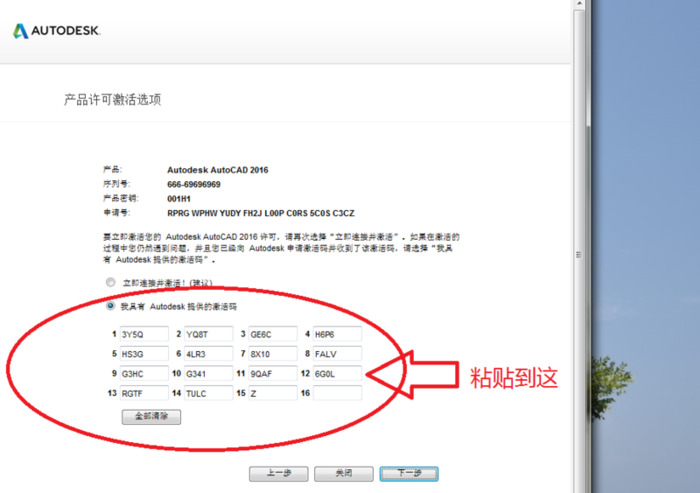The height and width of the screenshot is (493, 700).
Task: Click the empty activation field 16
Action: click(337, 394)
